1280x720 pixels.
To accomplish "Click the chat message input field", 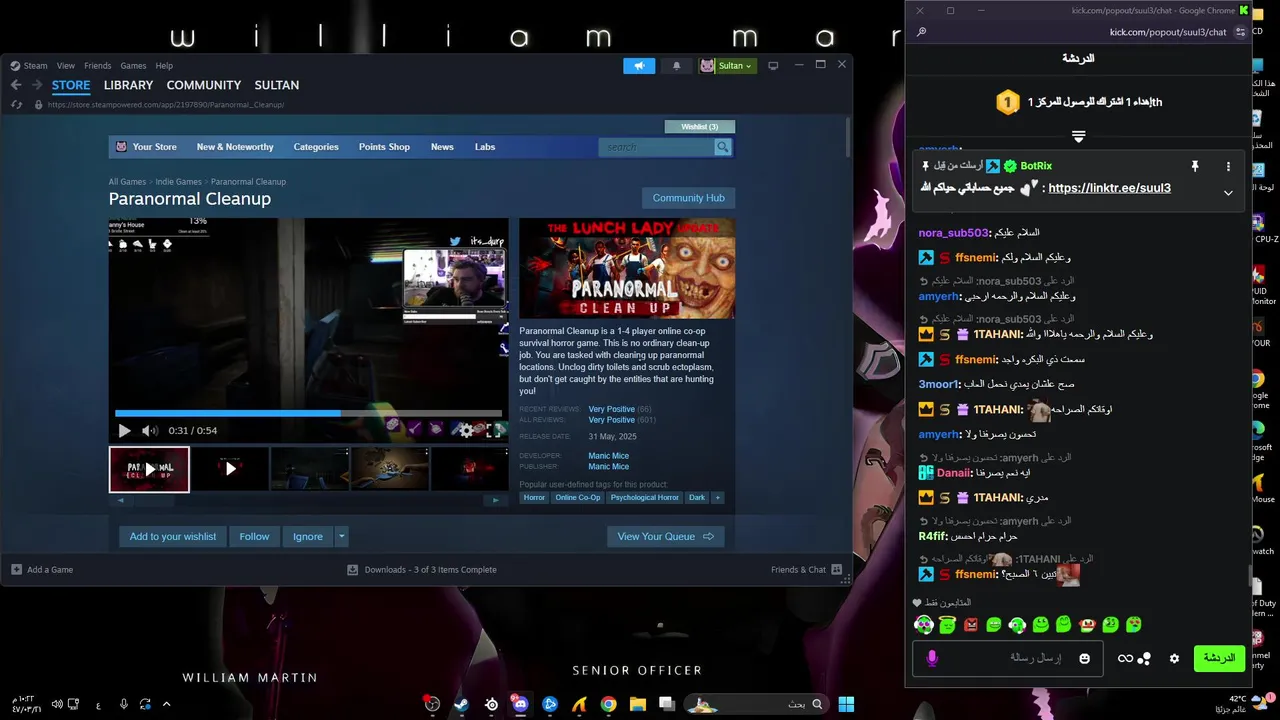I will click(x=1008, y=658).
